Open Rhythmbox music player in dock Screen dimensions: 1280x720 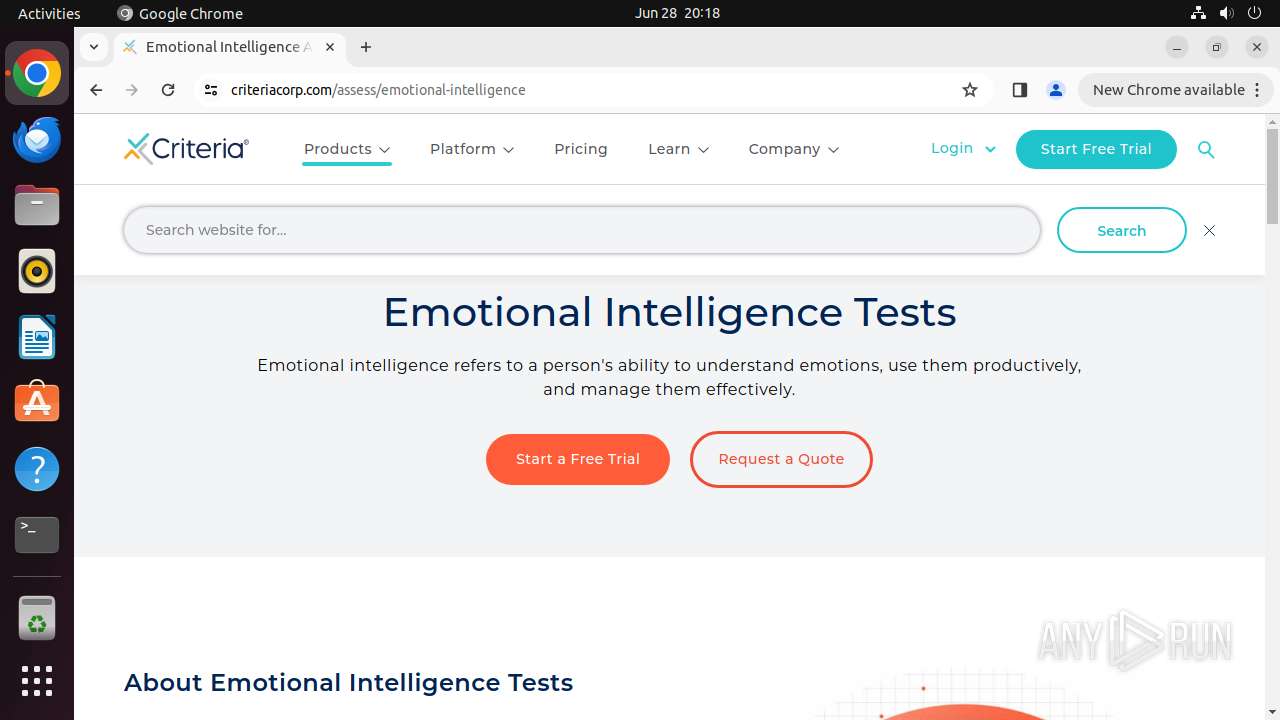click(37, 271)
